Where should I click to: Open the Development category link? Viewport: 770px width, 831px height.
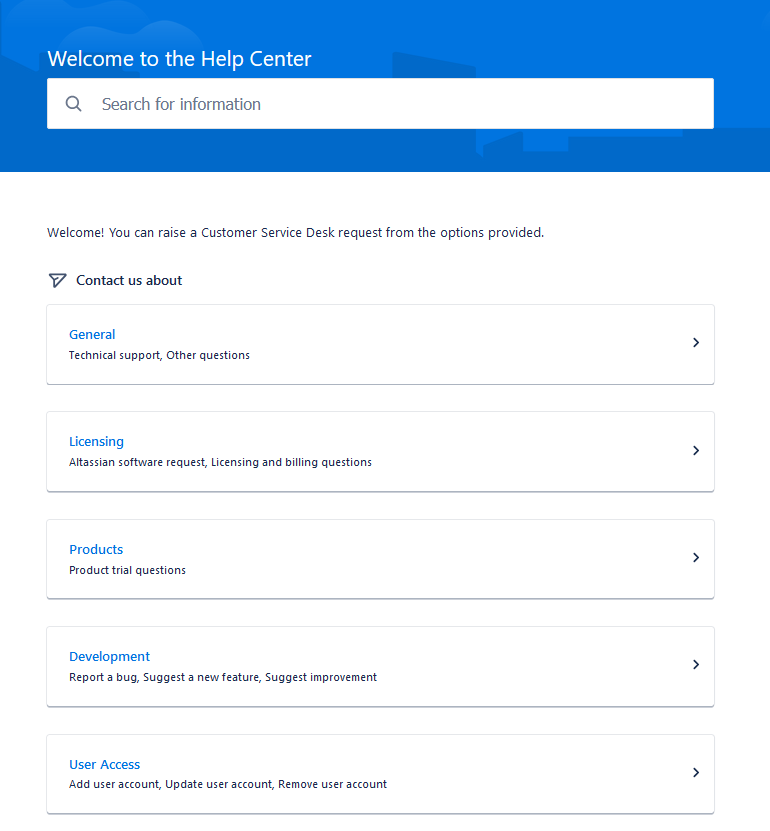tap(110, 657)
